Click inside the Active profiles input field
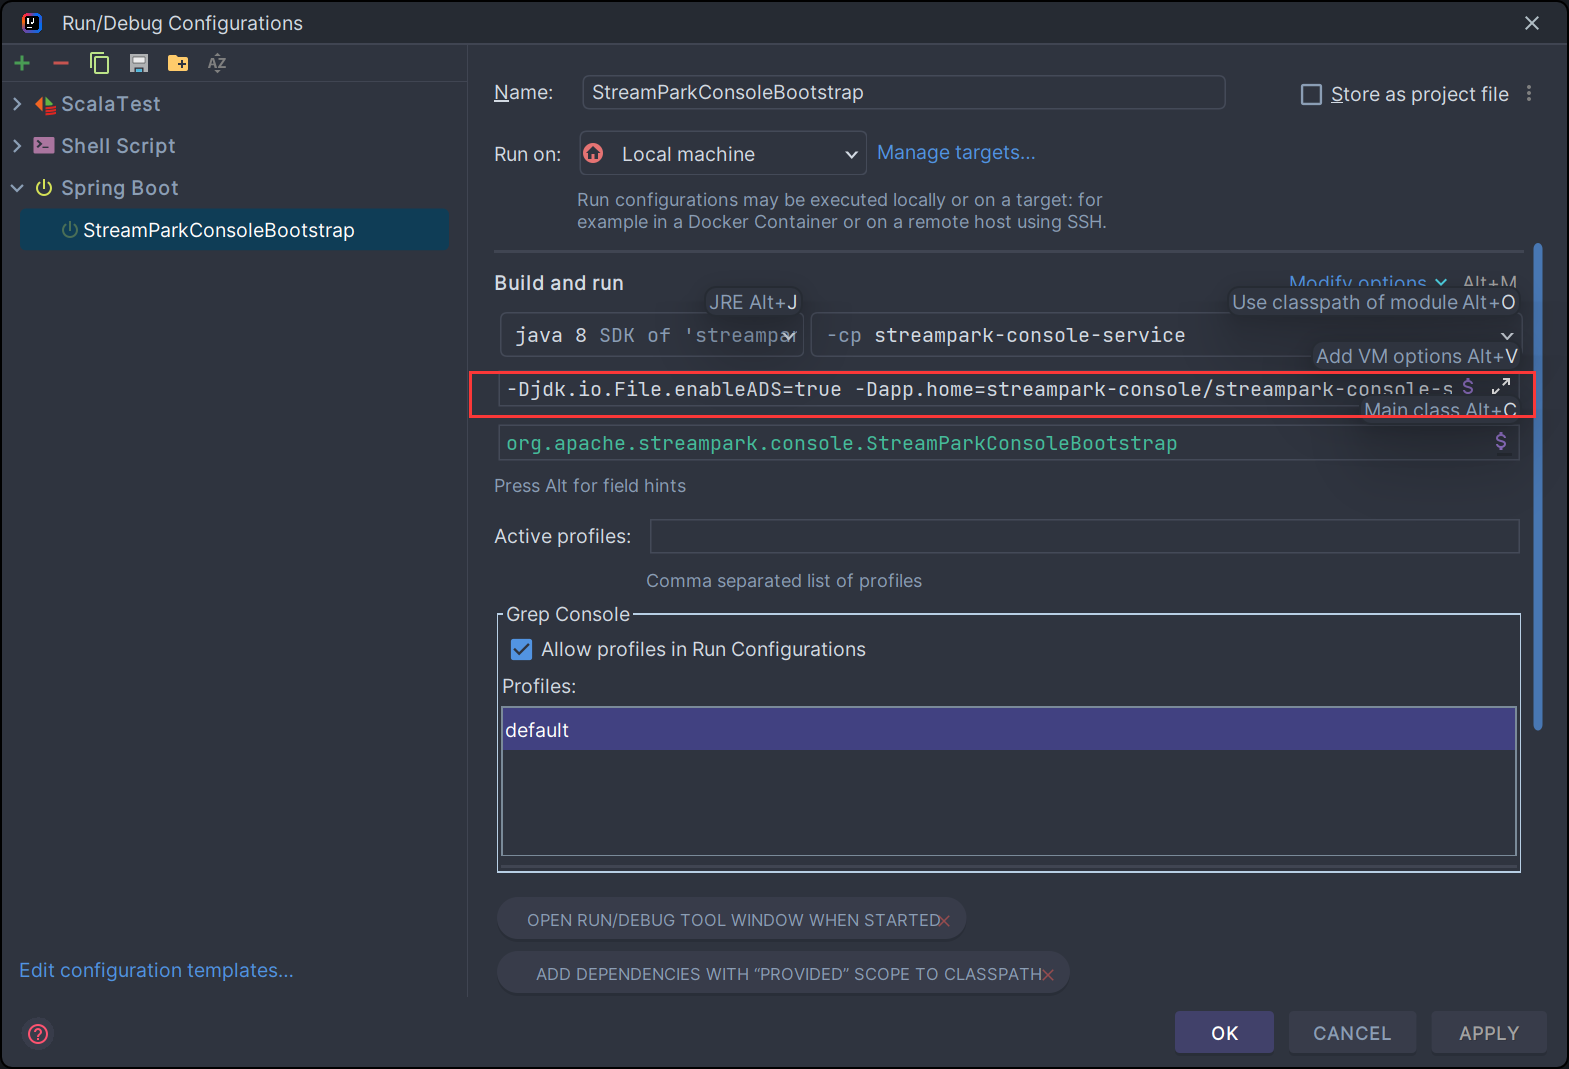The width and height of the screenshot is (1569, 1069). 1083,536
